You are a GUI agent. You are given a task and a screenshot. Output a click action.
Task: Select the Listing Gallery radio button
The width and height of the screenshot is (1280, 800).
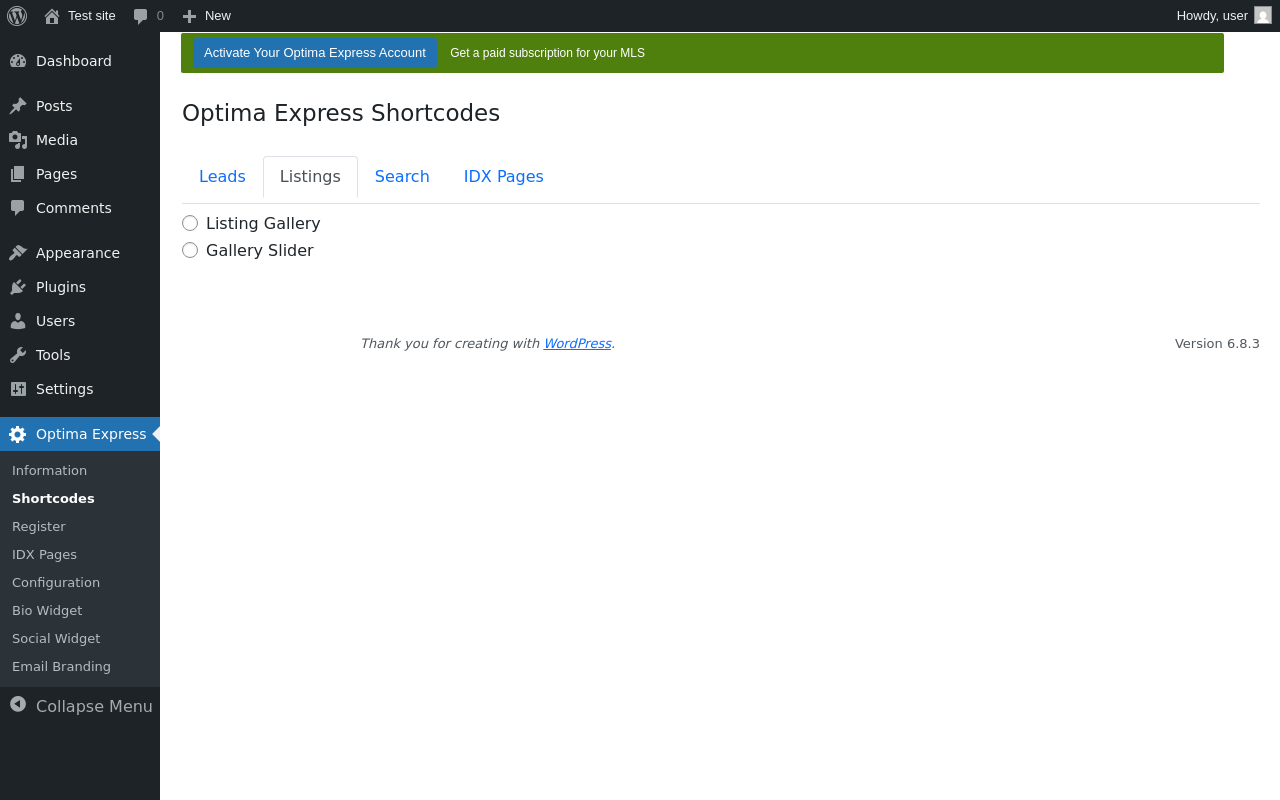(x=190, y=223)
